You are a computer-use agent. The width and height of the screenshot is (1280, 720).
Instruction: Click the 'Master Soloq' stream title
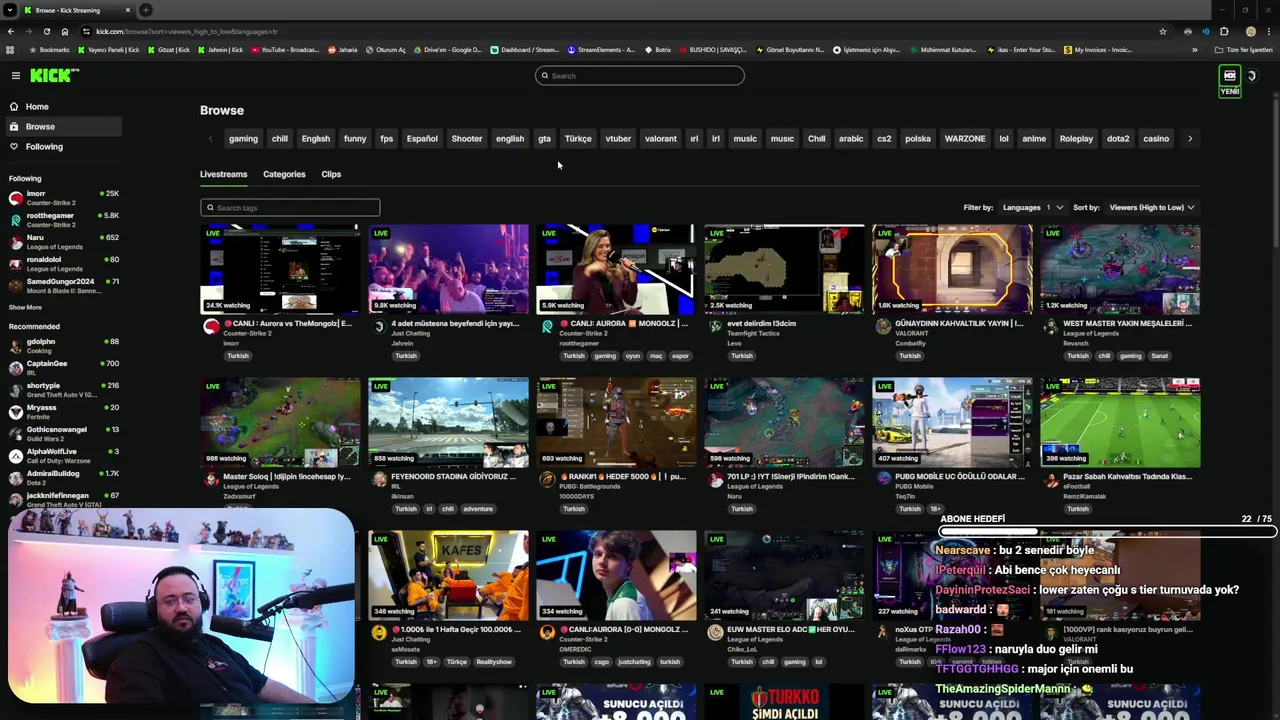click(287, 477)
